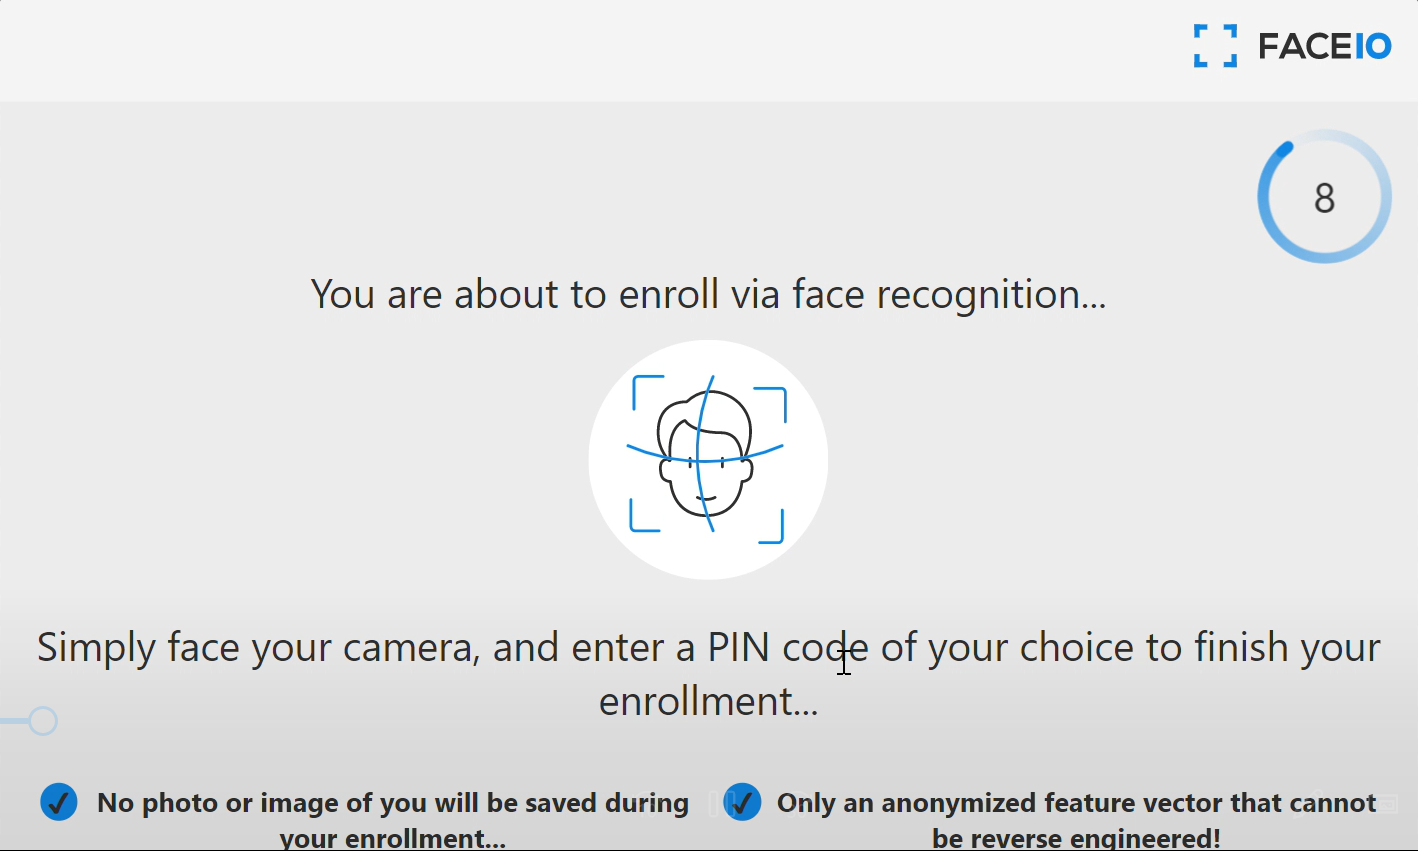The width and height of the screenshot is (1418, 851).
Task: Click the faint pause button overlay
Action: (x=715, y=803)
